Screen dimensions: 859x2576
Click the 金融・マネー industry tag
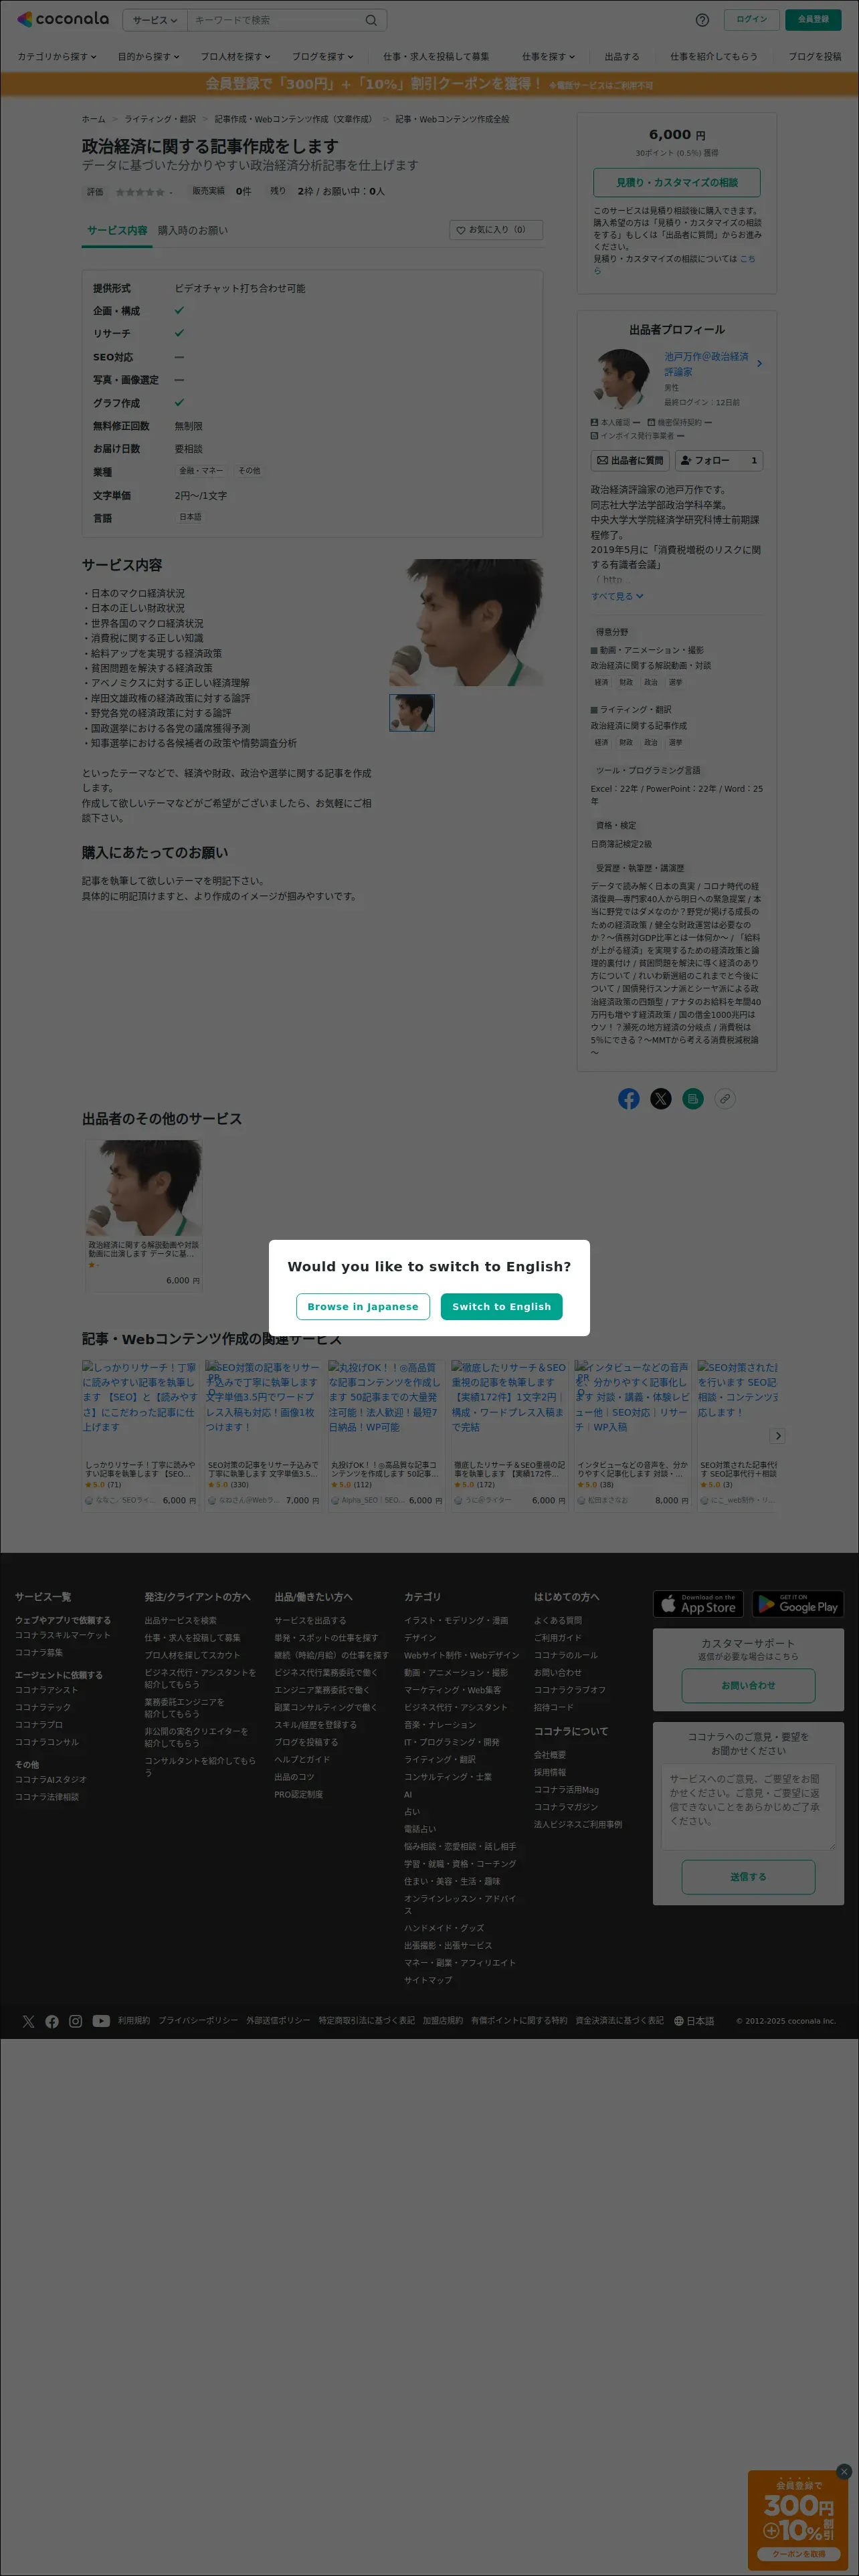pos(201,471)
